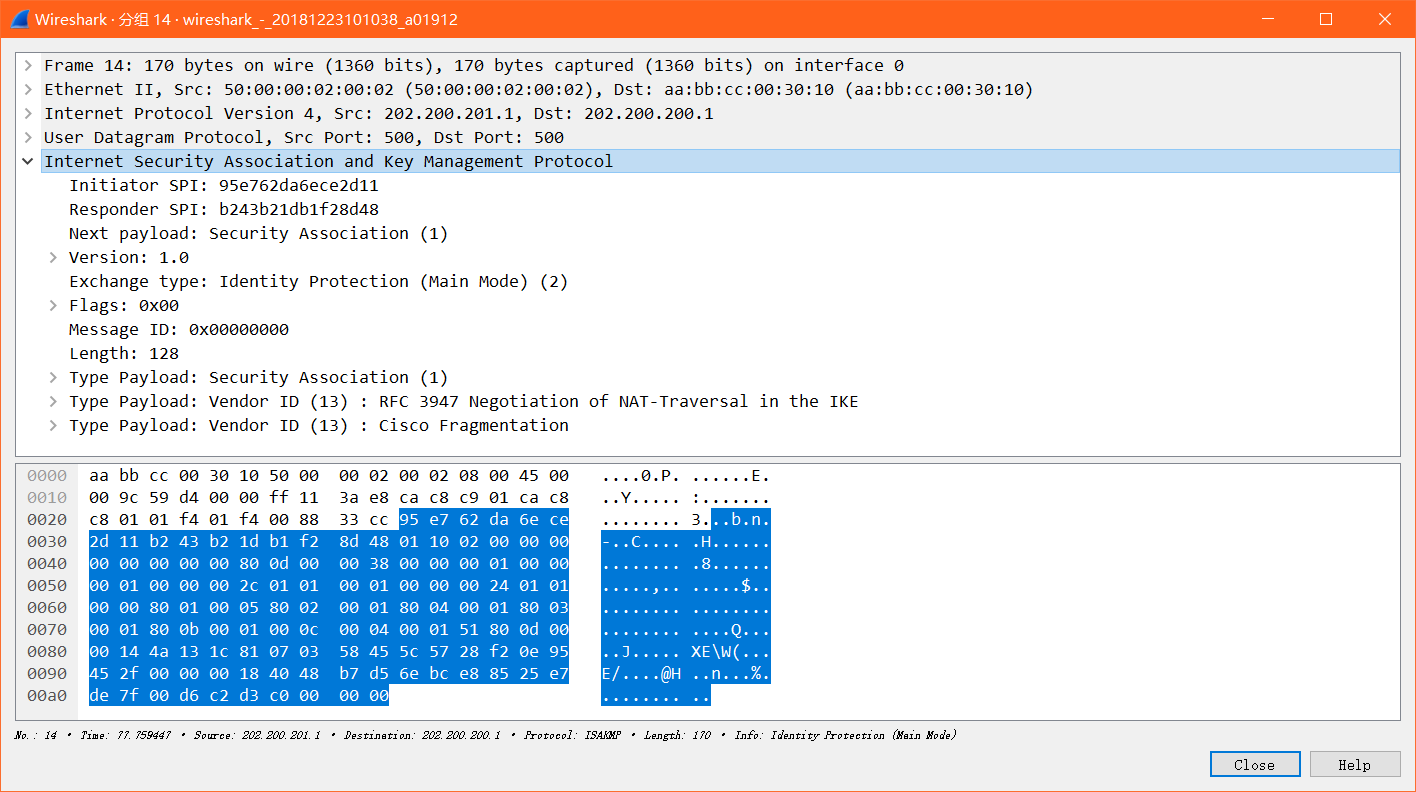
Task: Expand the Flags: 0x00 field
Action: [x=54, y=306]
